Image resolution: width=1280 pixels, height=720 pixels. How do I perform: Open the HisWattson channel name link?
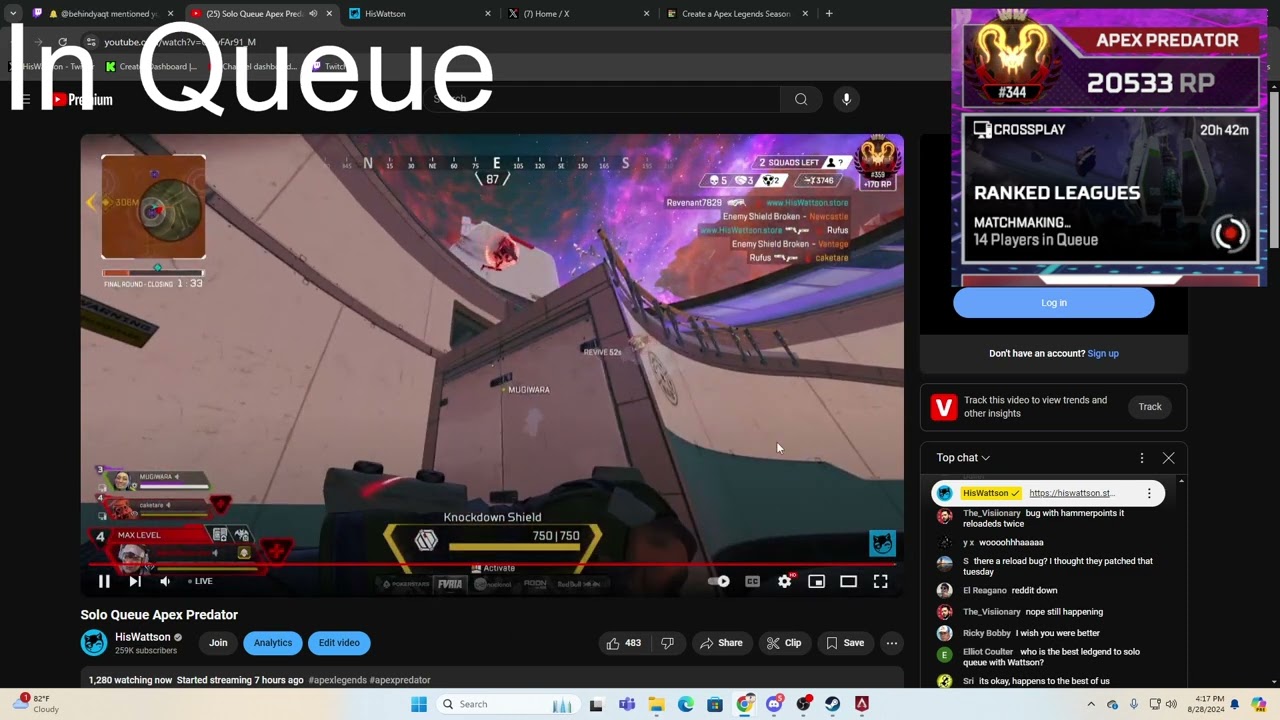tap(143, 637)
